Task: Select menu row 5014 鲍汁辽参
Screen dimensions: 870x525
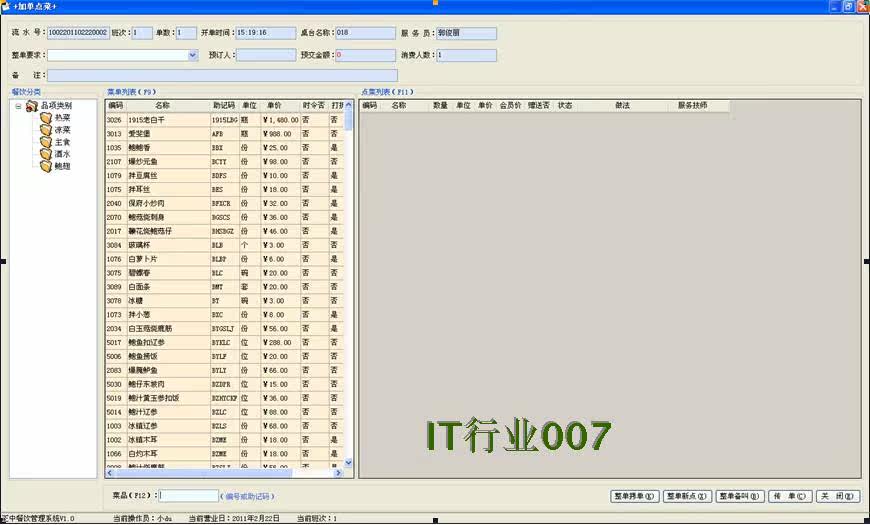Action: pyautogui.click(x=225, y=412)
